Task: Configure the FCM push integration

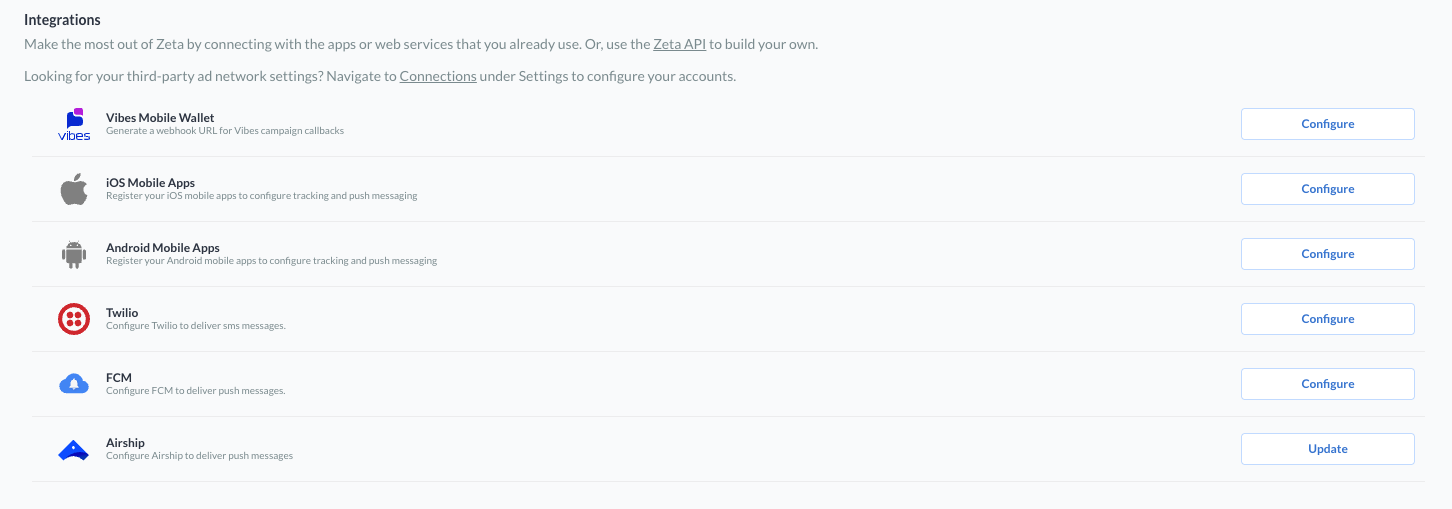Action: pos(1327,384)
